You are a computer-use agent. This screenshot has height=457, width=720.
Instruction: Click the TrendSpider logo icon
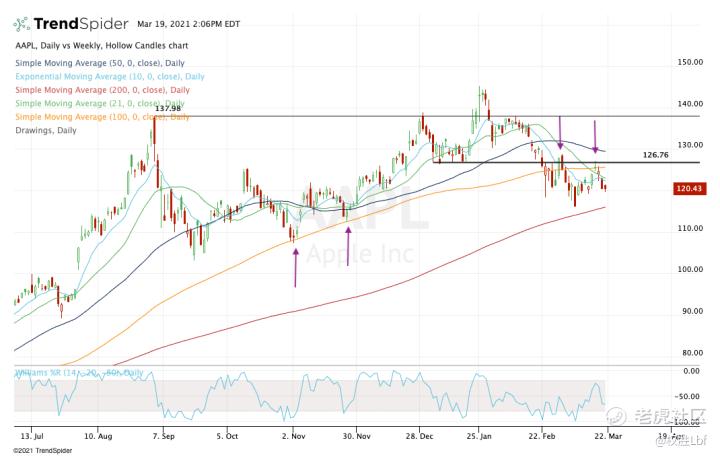(22, 24)
